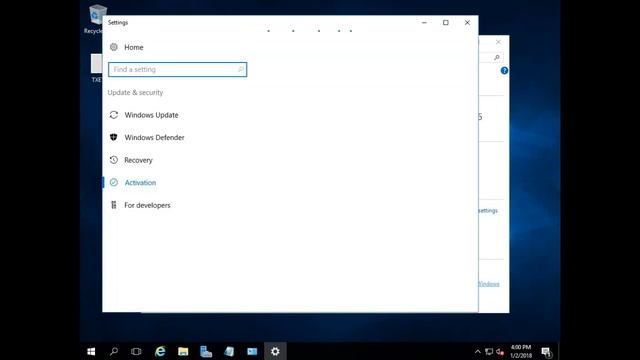640x360 pixels.
Task: Open Task View on taskbar
Action: pyautogui.click(x=136, y=351)
